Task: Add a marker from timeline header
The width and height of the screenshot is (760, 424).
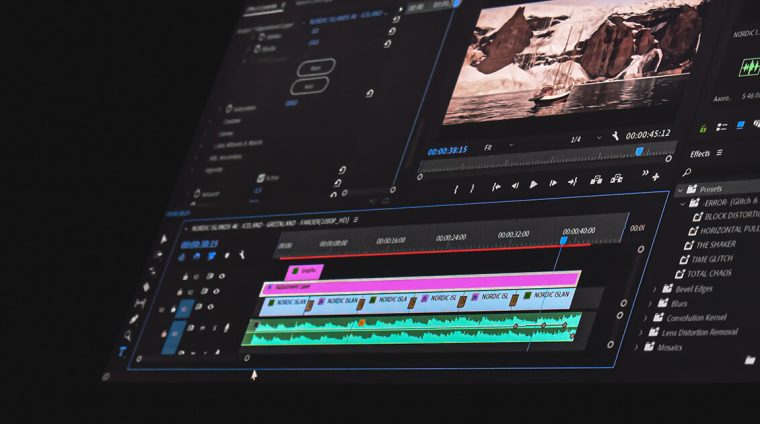Action: tap(227, 255)
